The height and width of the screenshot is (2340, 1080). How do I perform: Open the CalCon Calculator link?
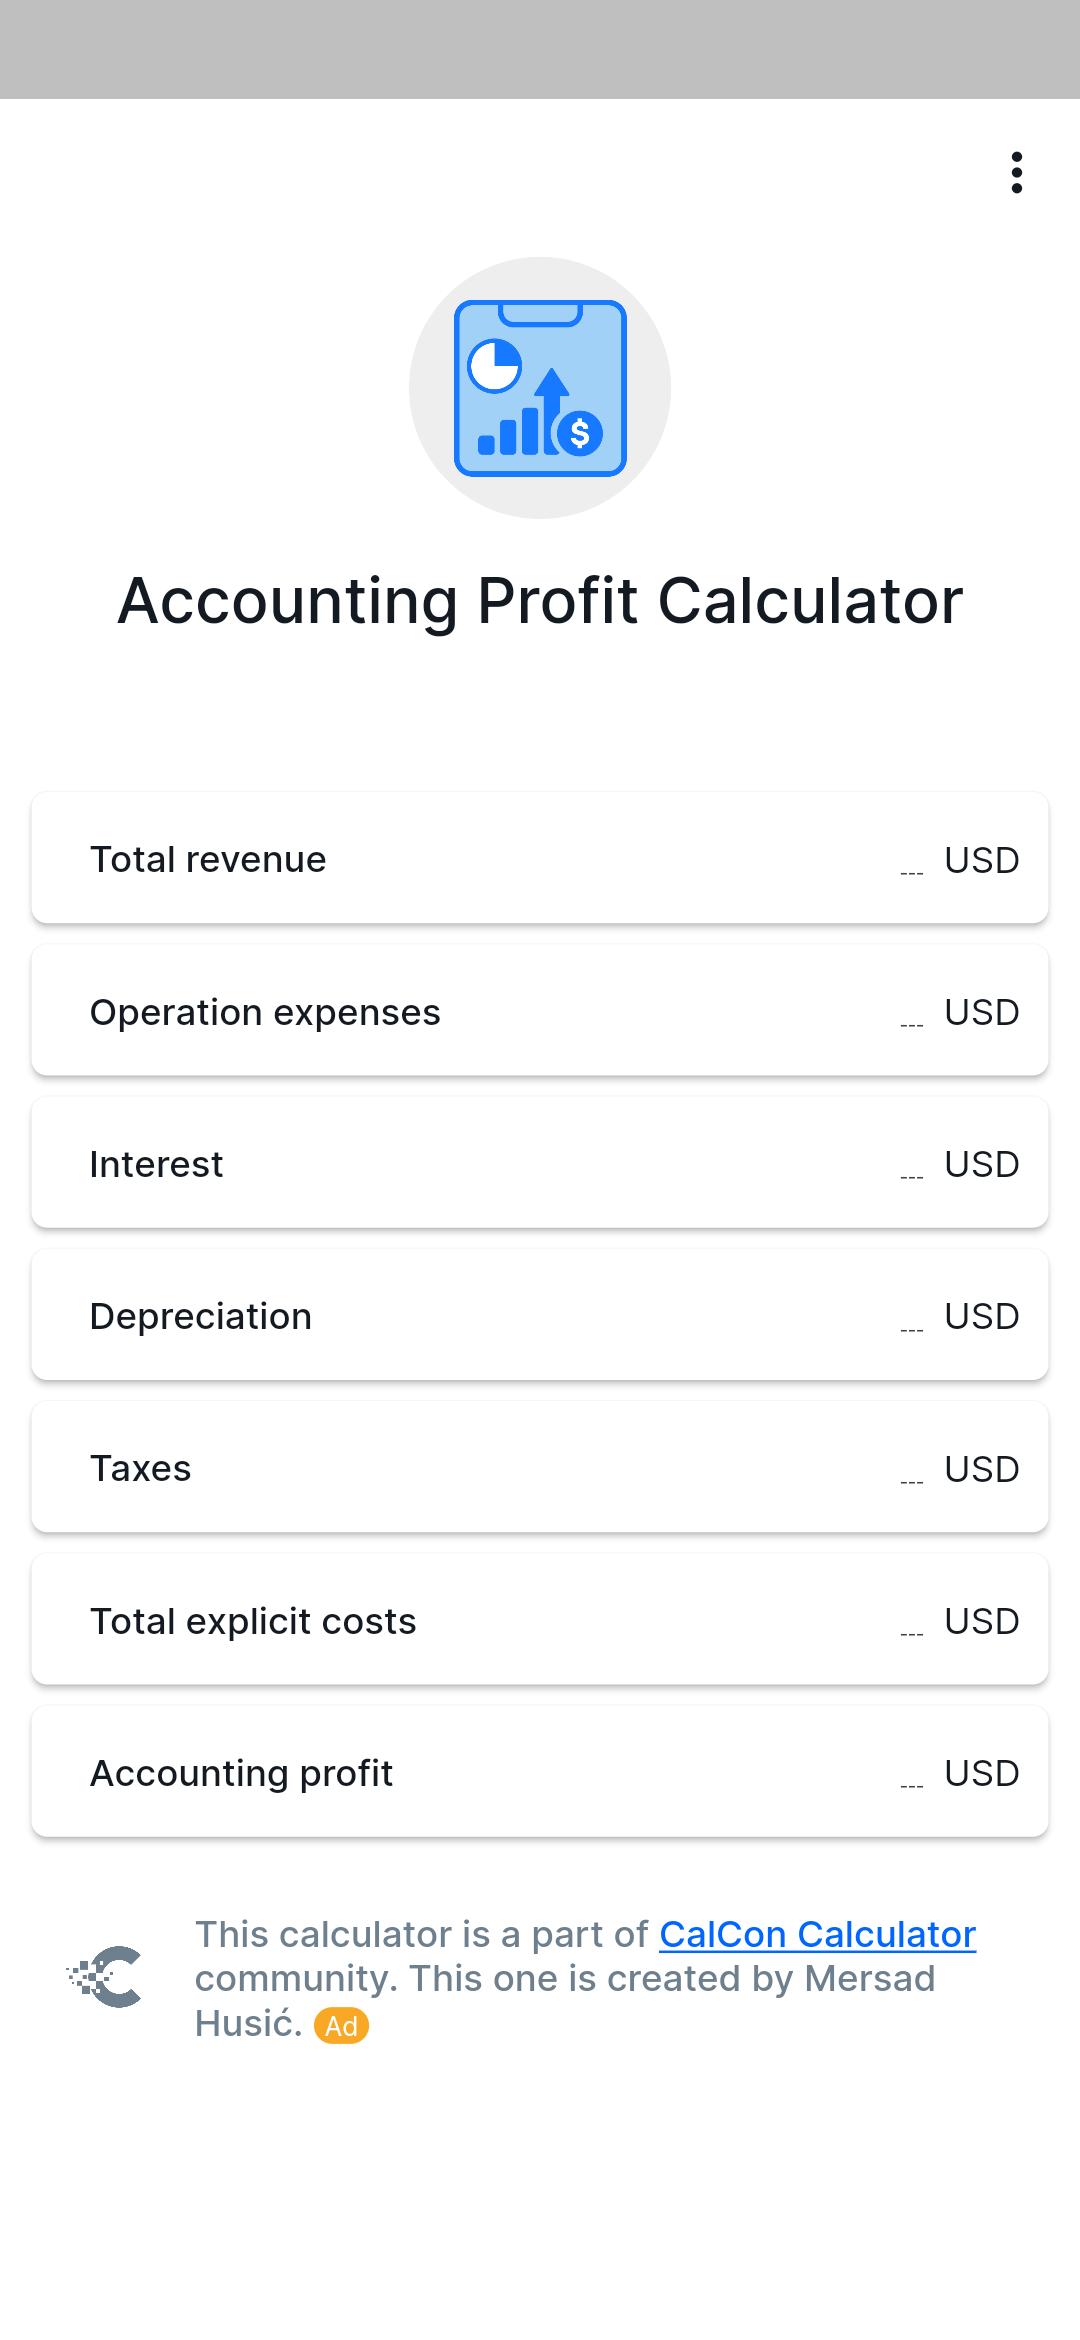point(817,1934)
